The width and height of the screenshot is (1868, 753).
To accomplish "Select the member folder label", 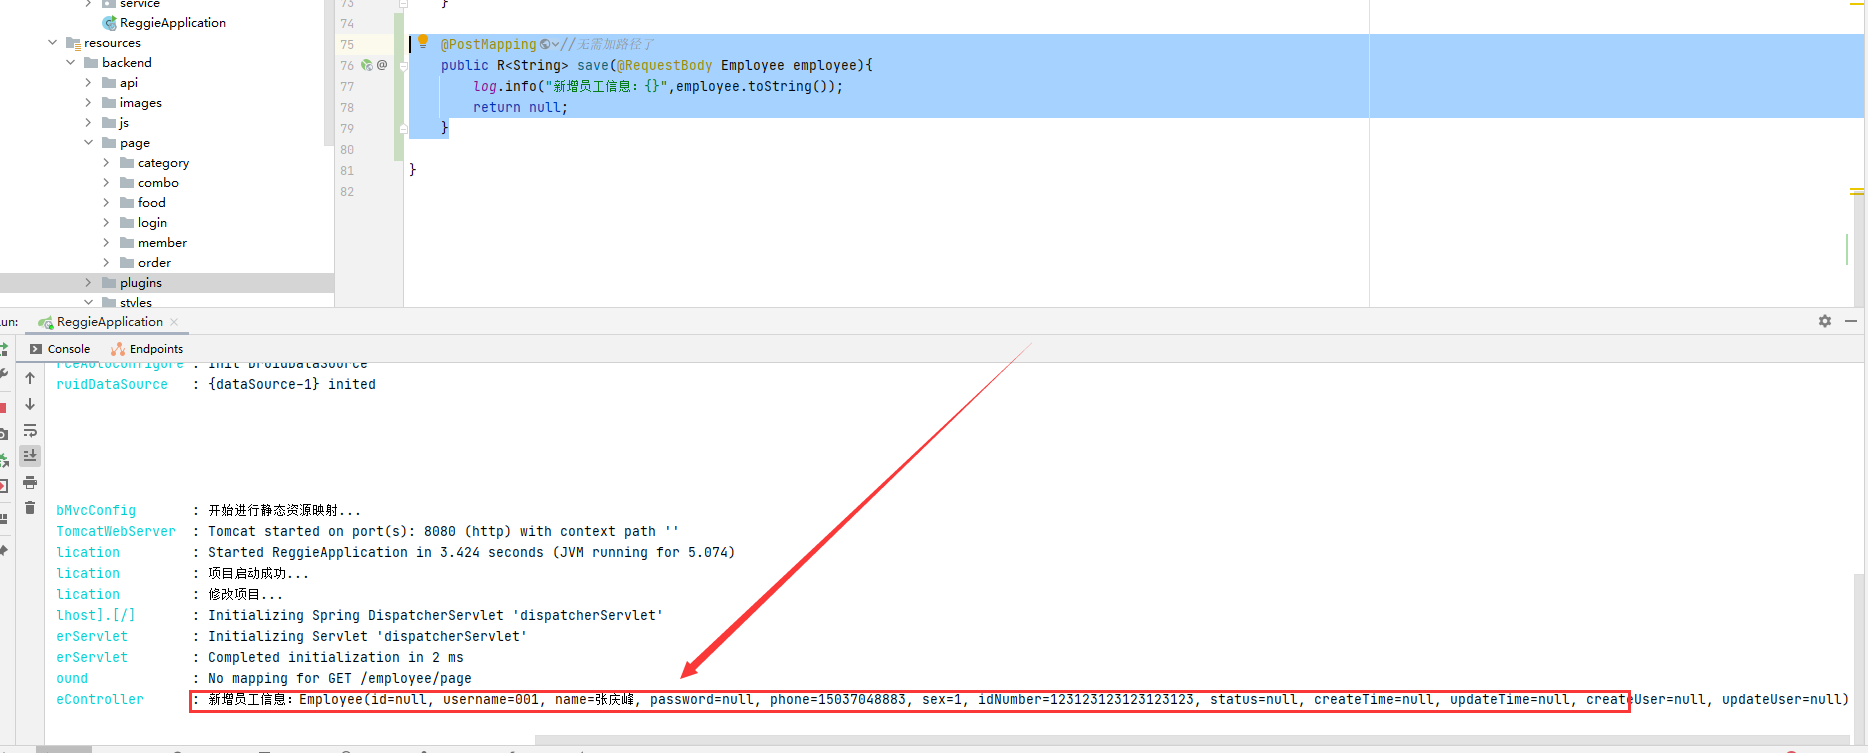I will pos(162,242).
